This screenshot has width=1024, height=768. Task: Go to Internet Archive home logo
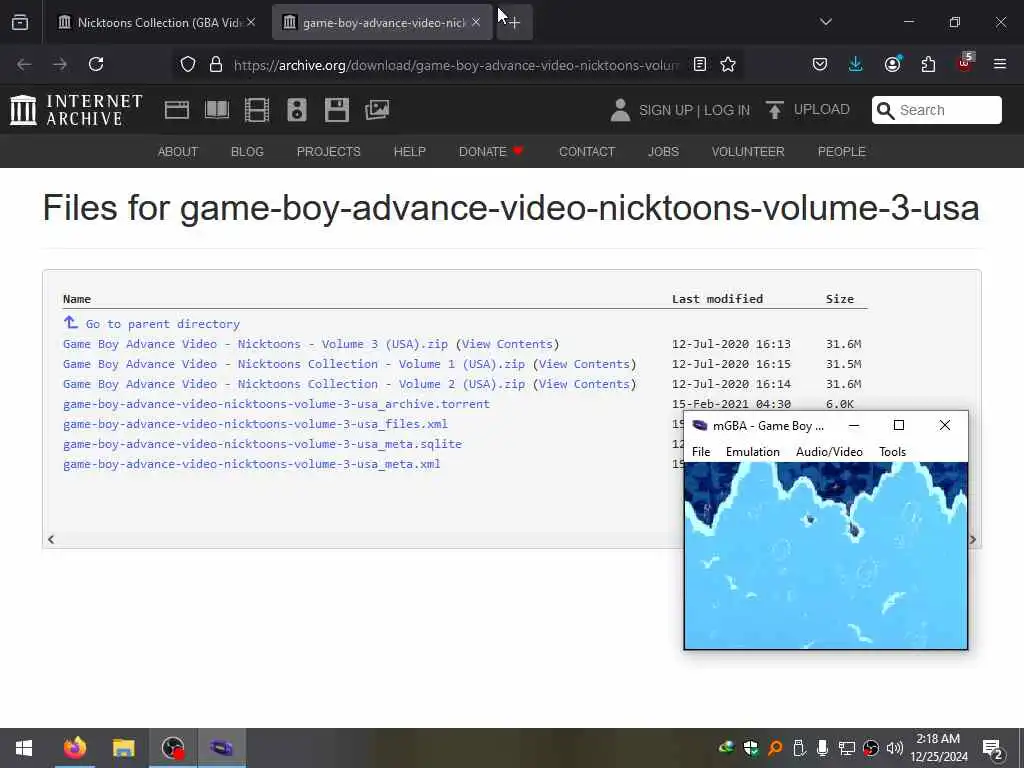coord(76,110)
